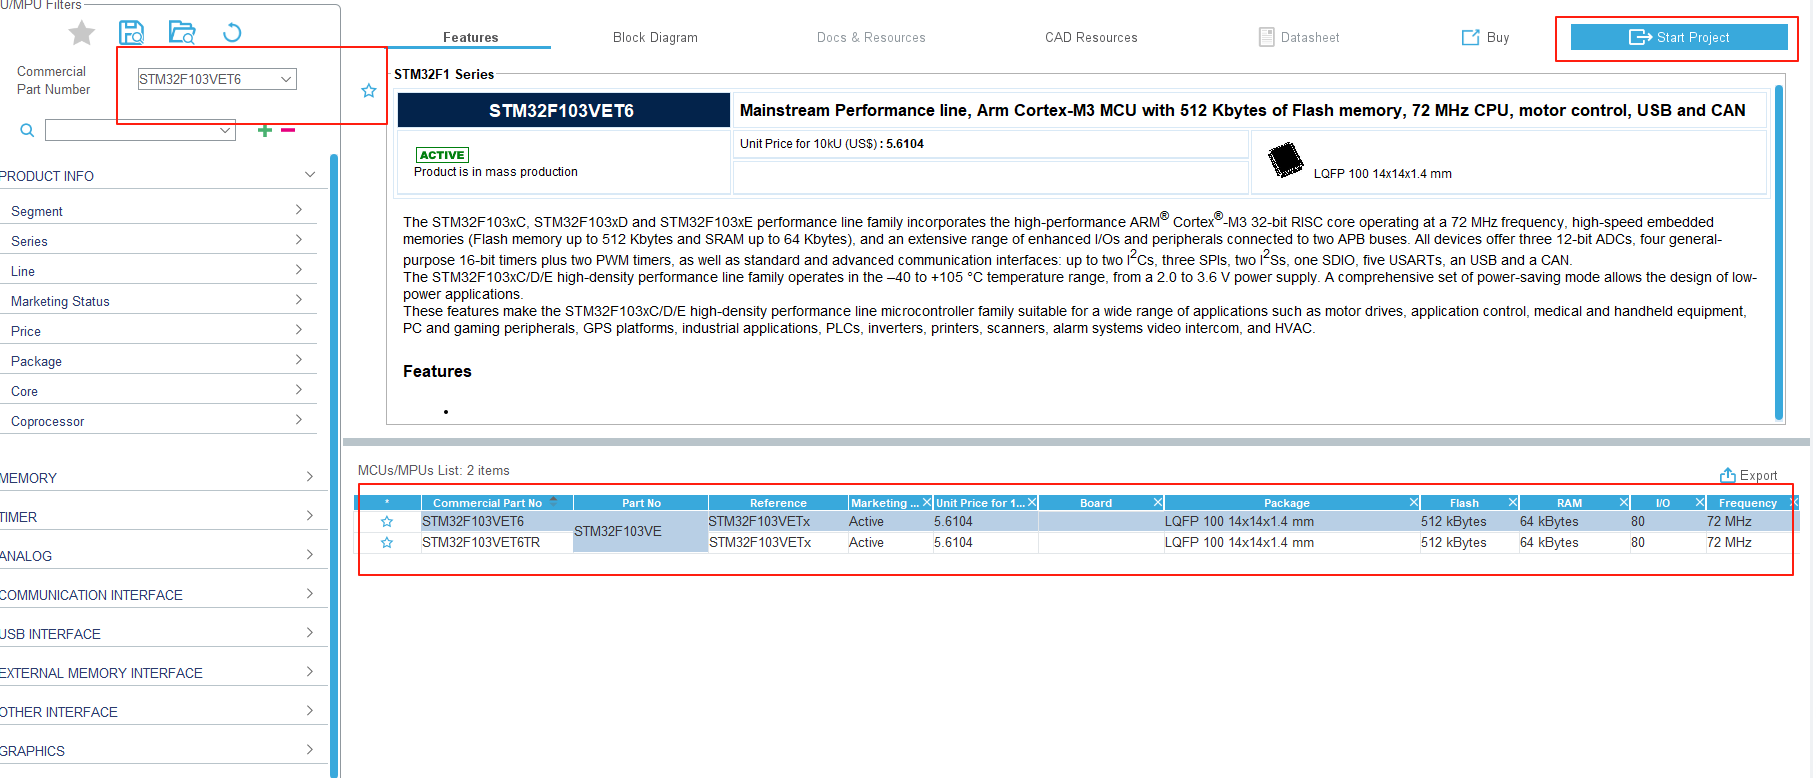Open the search field dropdown
This screenshot has width=1816, height=778.
pyautogui.click(x=225, y=130)
